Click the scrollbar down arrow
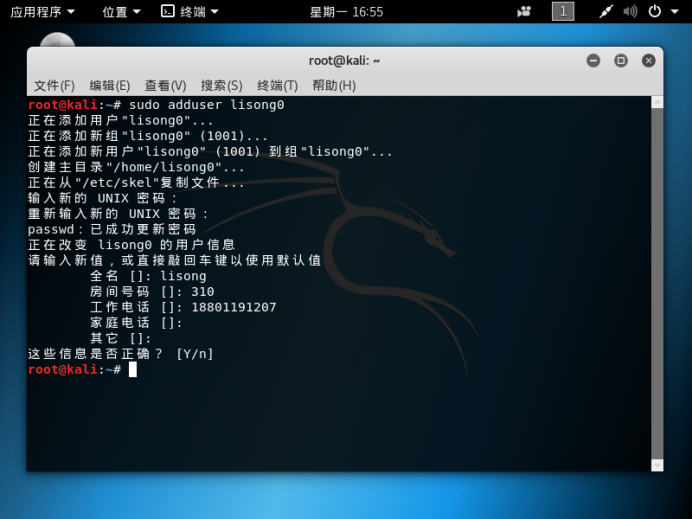692x519 pixels. [657, 465]
